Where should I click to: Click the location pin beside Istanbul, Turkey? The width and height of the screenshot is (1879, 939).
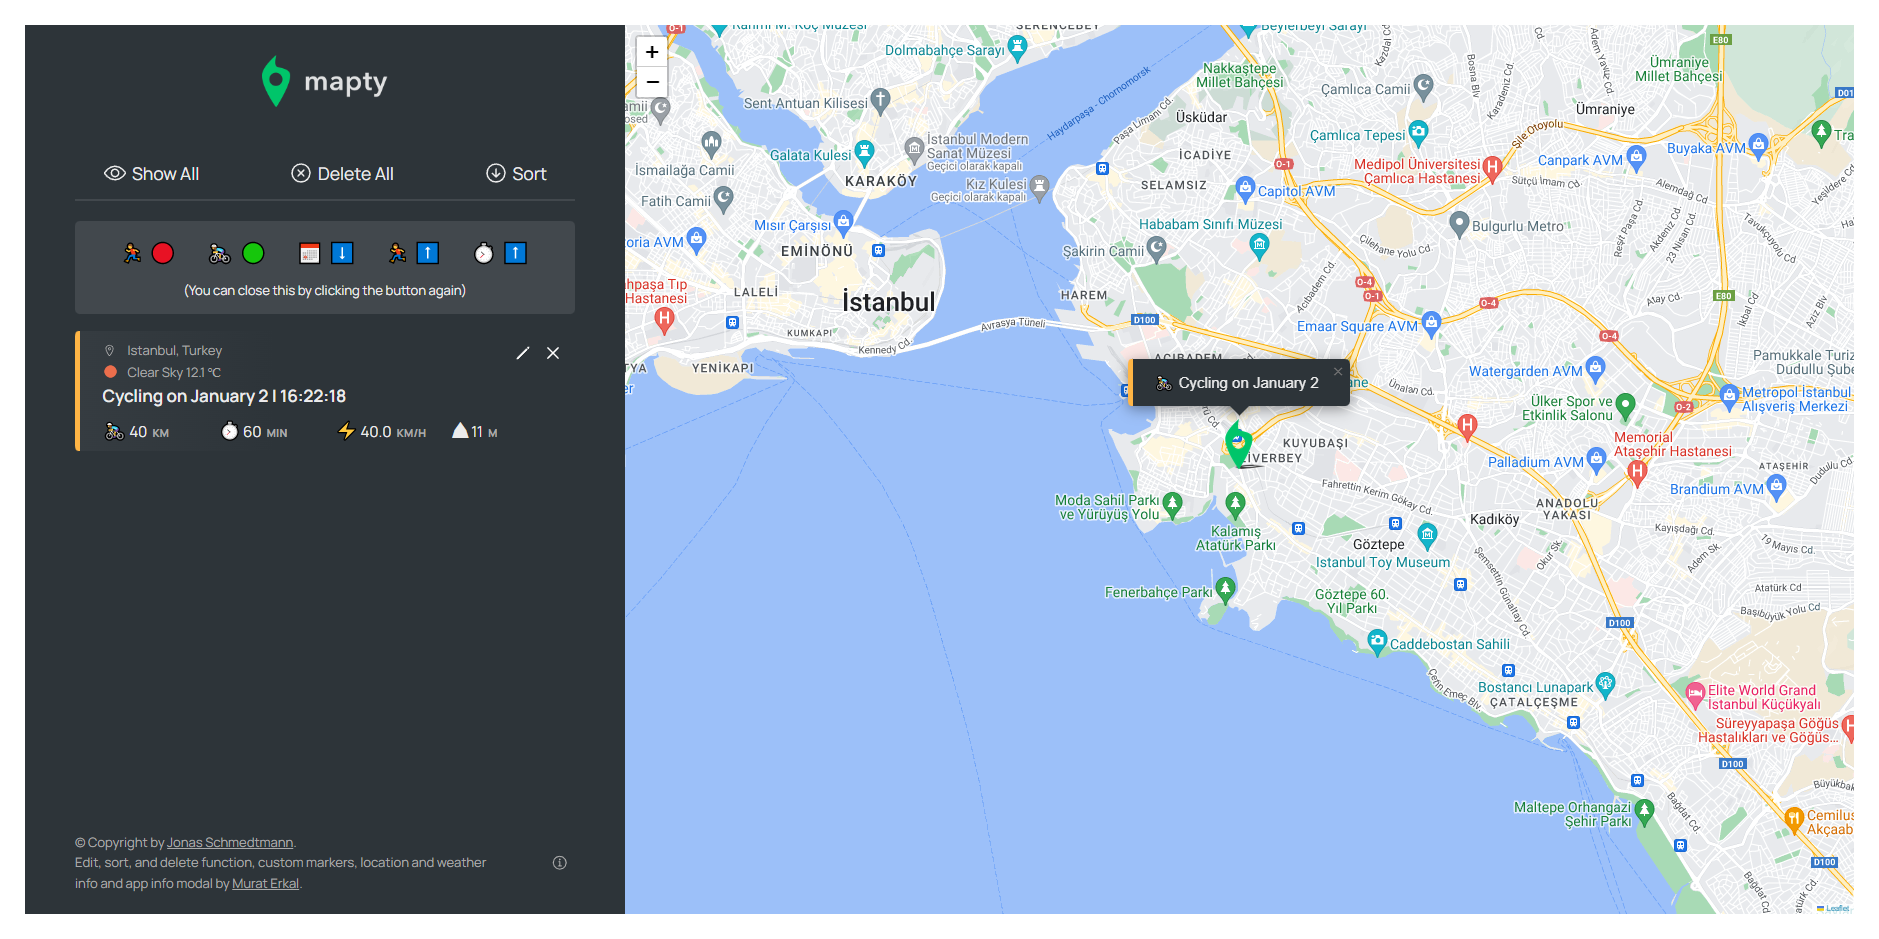pyautogui.click(x=110, y=351)
